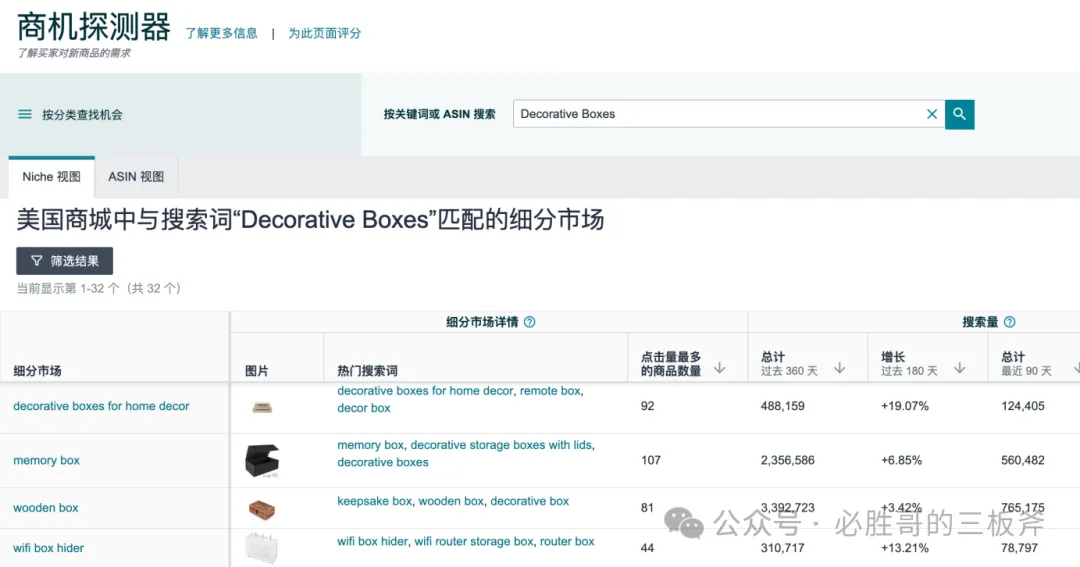The image size is (1080, 567).
Task: Select the +13.21% growth cell
Action: click(904, 548)
